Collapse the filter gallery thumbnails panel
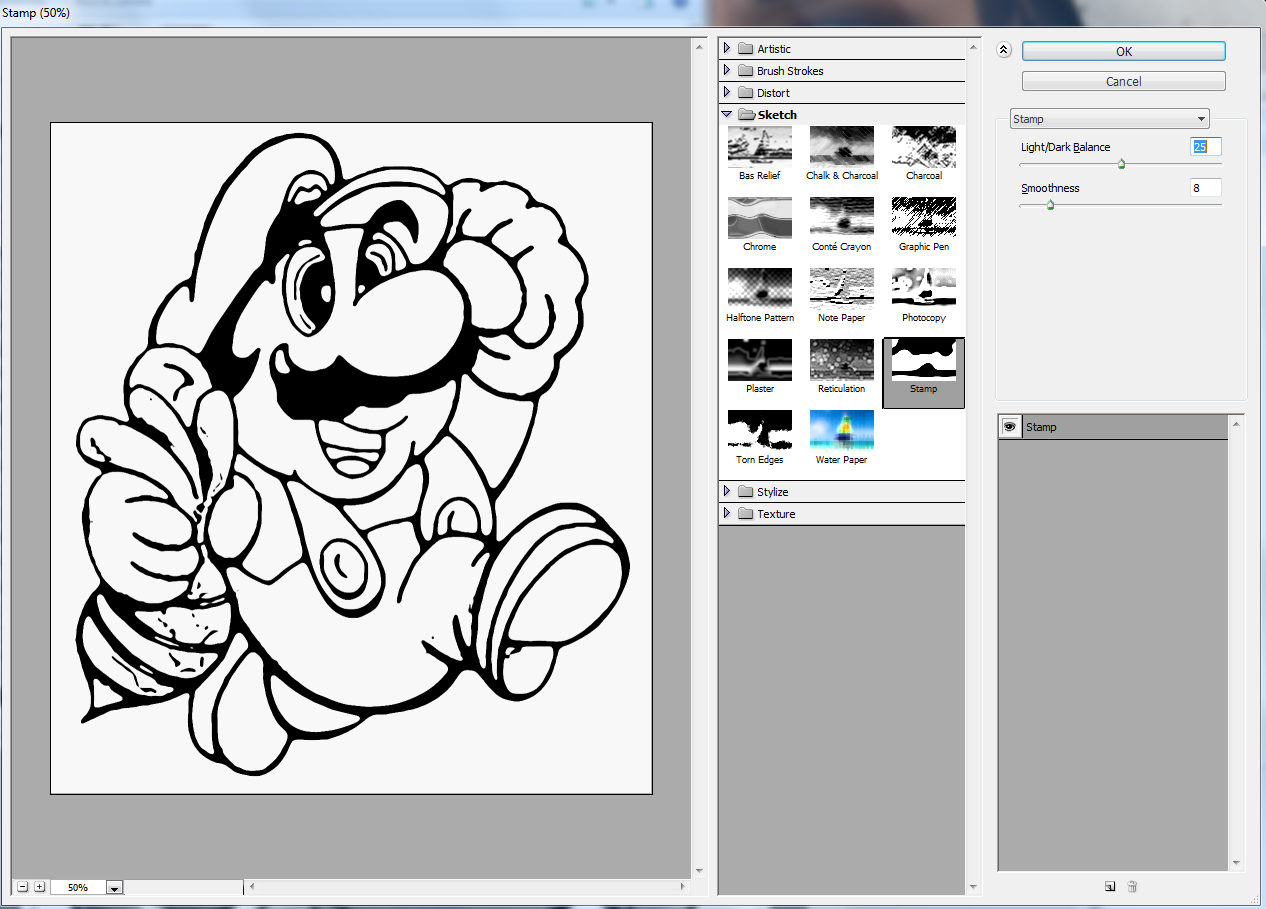Image resolution: width=1266 pixels, height=909 pixels. tap(1004, 51)
